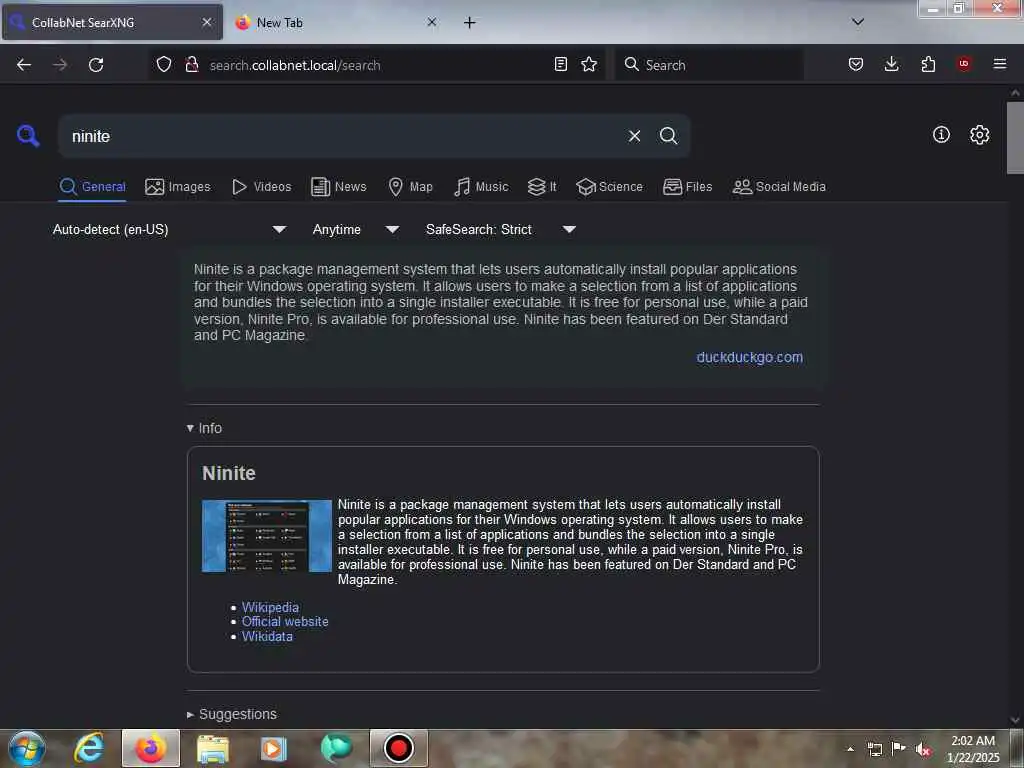1024x768 pixels.
Task: Switch to Map category
Action: (x=410, y=187)
